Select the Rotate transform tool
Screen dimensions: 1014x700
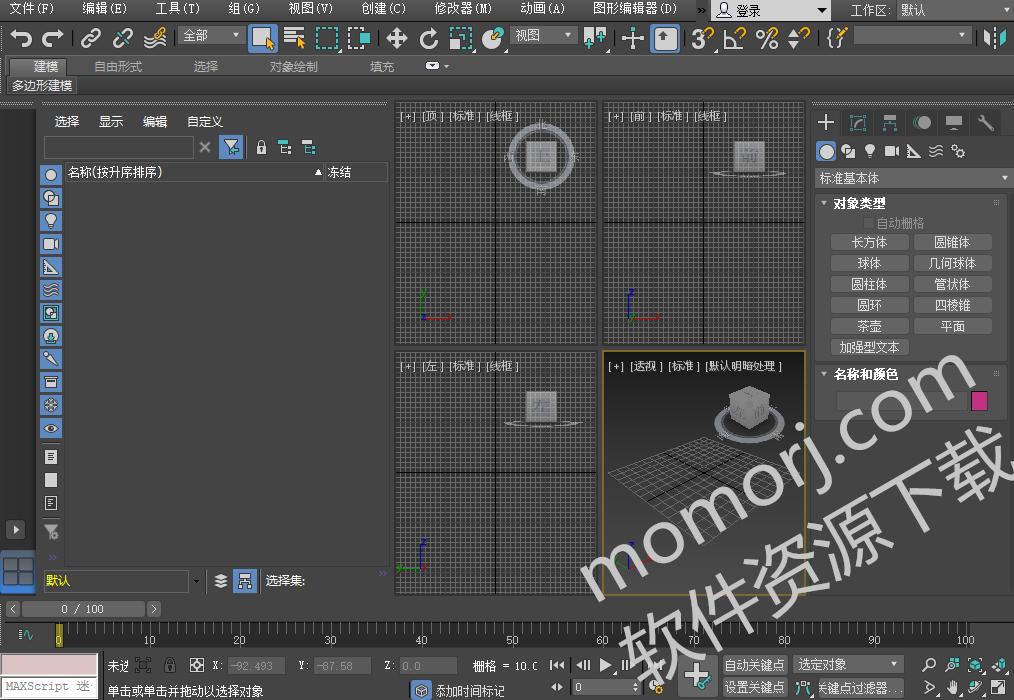pos(429,38)
